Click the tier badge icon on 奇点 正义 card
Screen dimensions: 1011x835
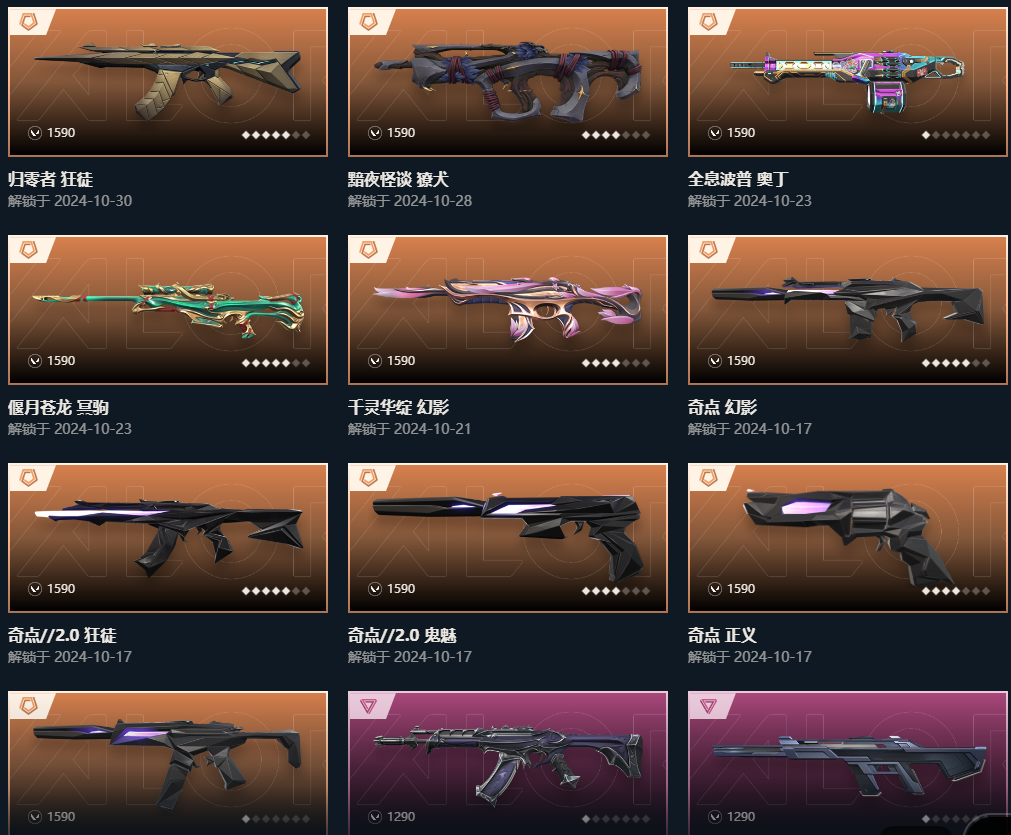pyautogui.click(x=708, y=478)
